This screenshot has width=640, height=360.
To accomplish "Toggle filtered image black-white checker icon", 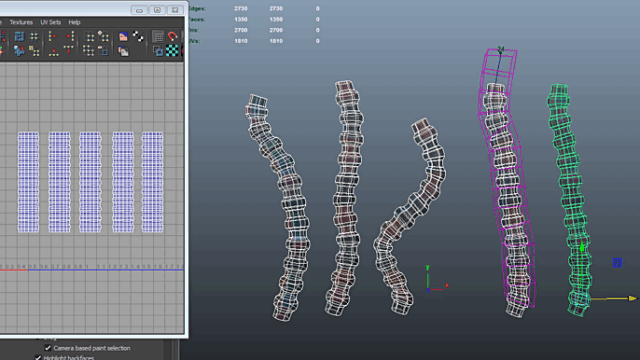I will click(138, 37).
